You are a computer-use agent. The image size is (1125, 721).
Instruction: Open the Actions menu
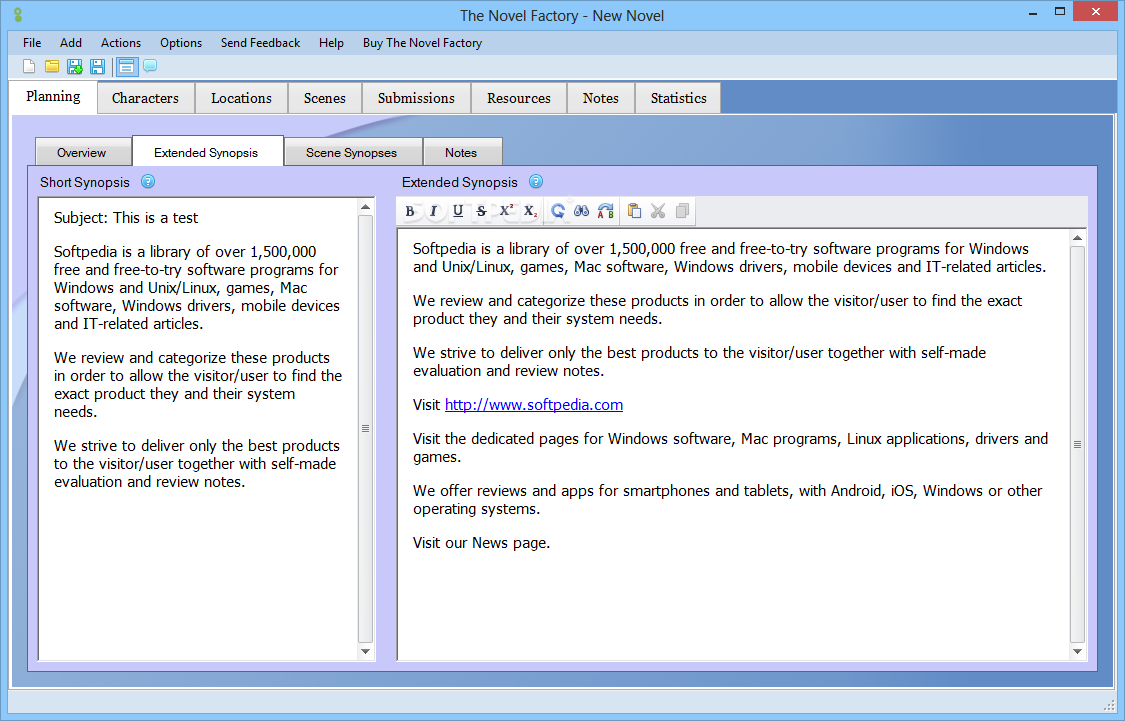pyautogui.click(x=121, y=43)
